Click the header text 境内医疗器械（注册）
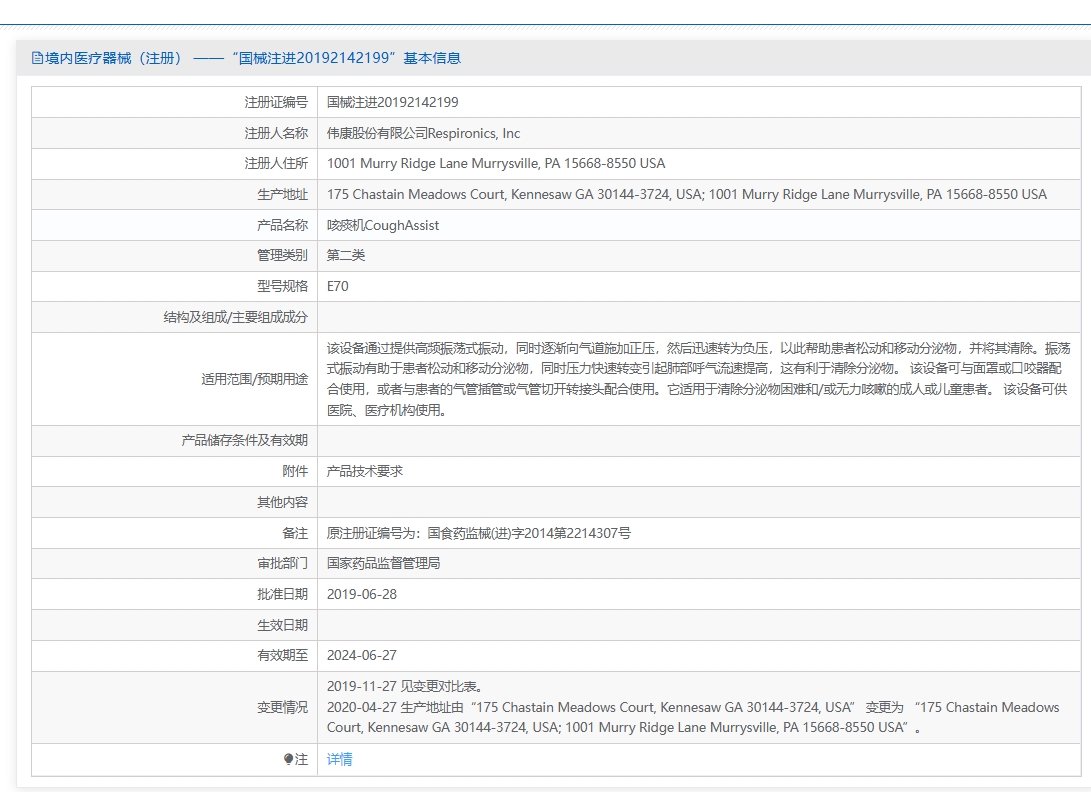Viewport: 1091px width, 792px height. point(113,58)
